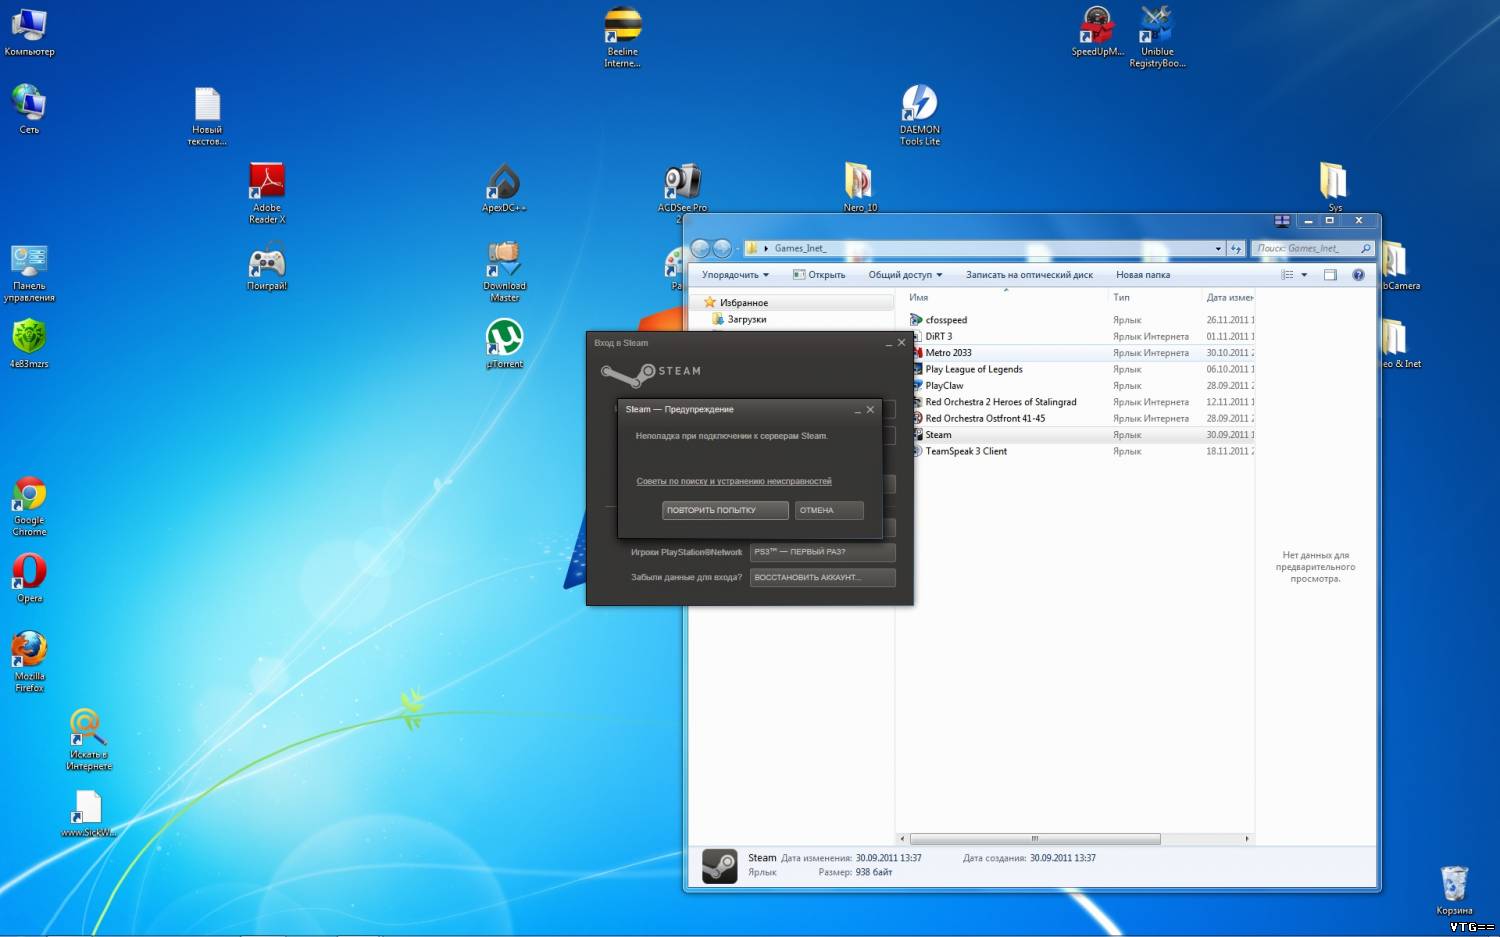1500x937 pixels.
Task: Select Red Orchestra 2 Heroes of Stalingrad
Action: (x=1080, y=402)
